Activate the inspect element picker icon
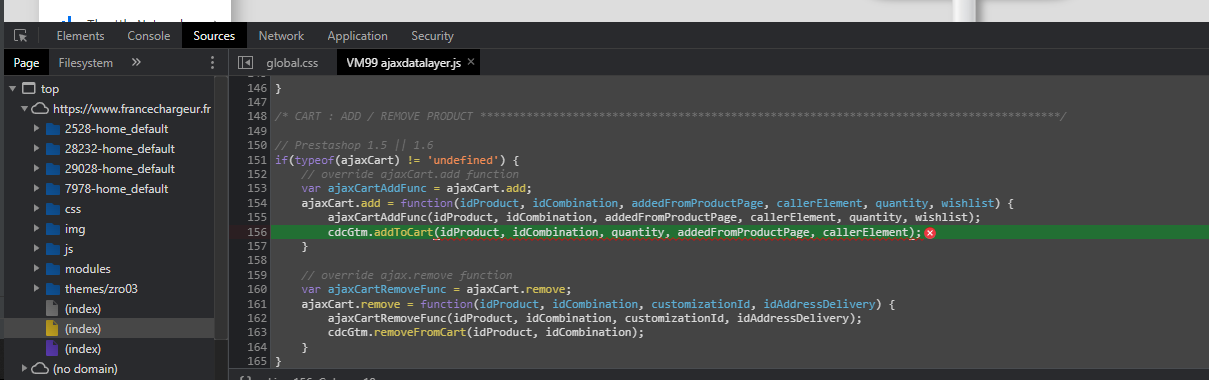This screenshot has height=380, width=1209. pyautogui.click(x=20, y=36)
